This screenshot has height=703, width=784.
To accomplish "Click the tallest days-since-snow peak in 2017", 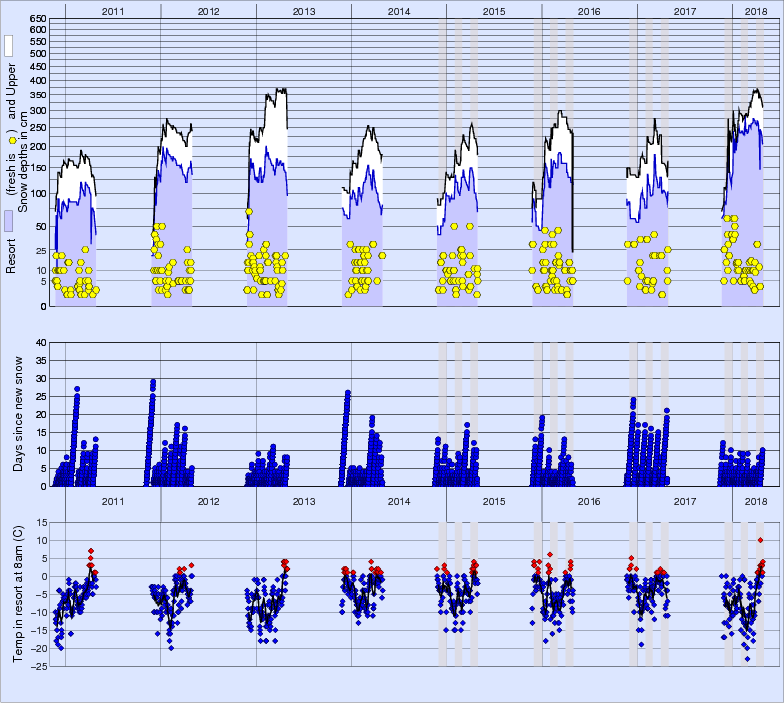I will (x=633, y=401).
